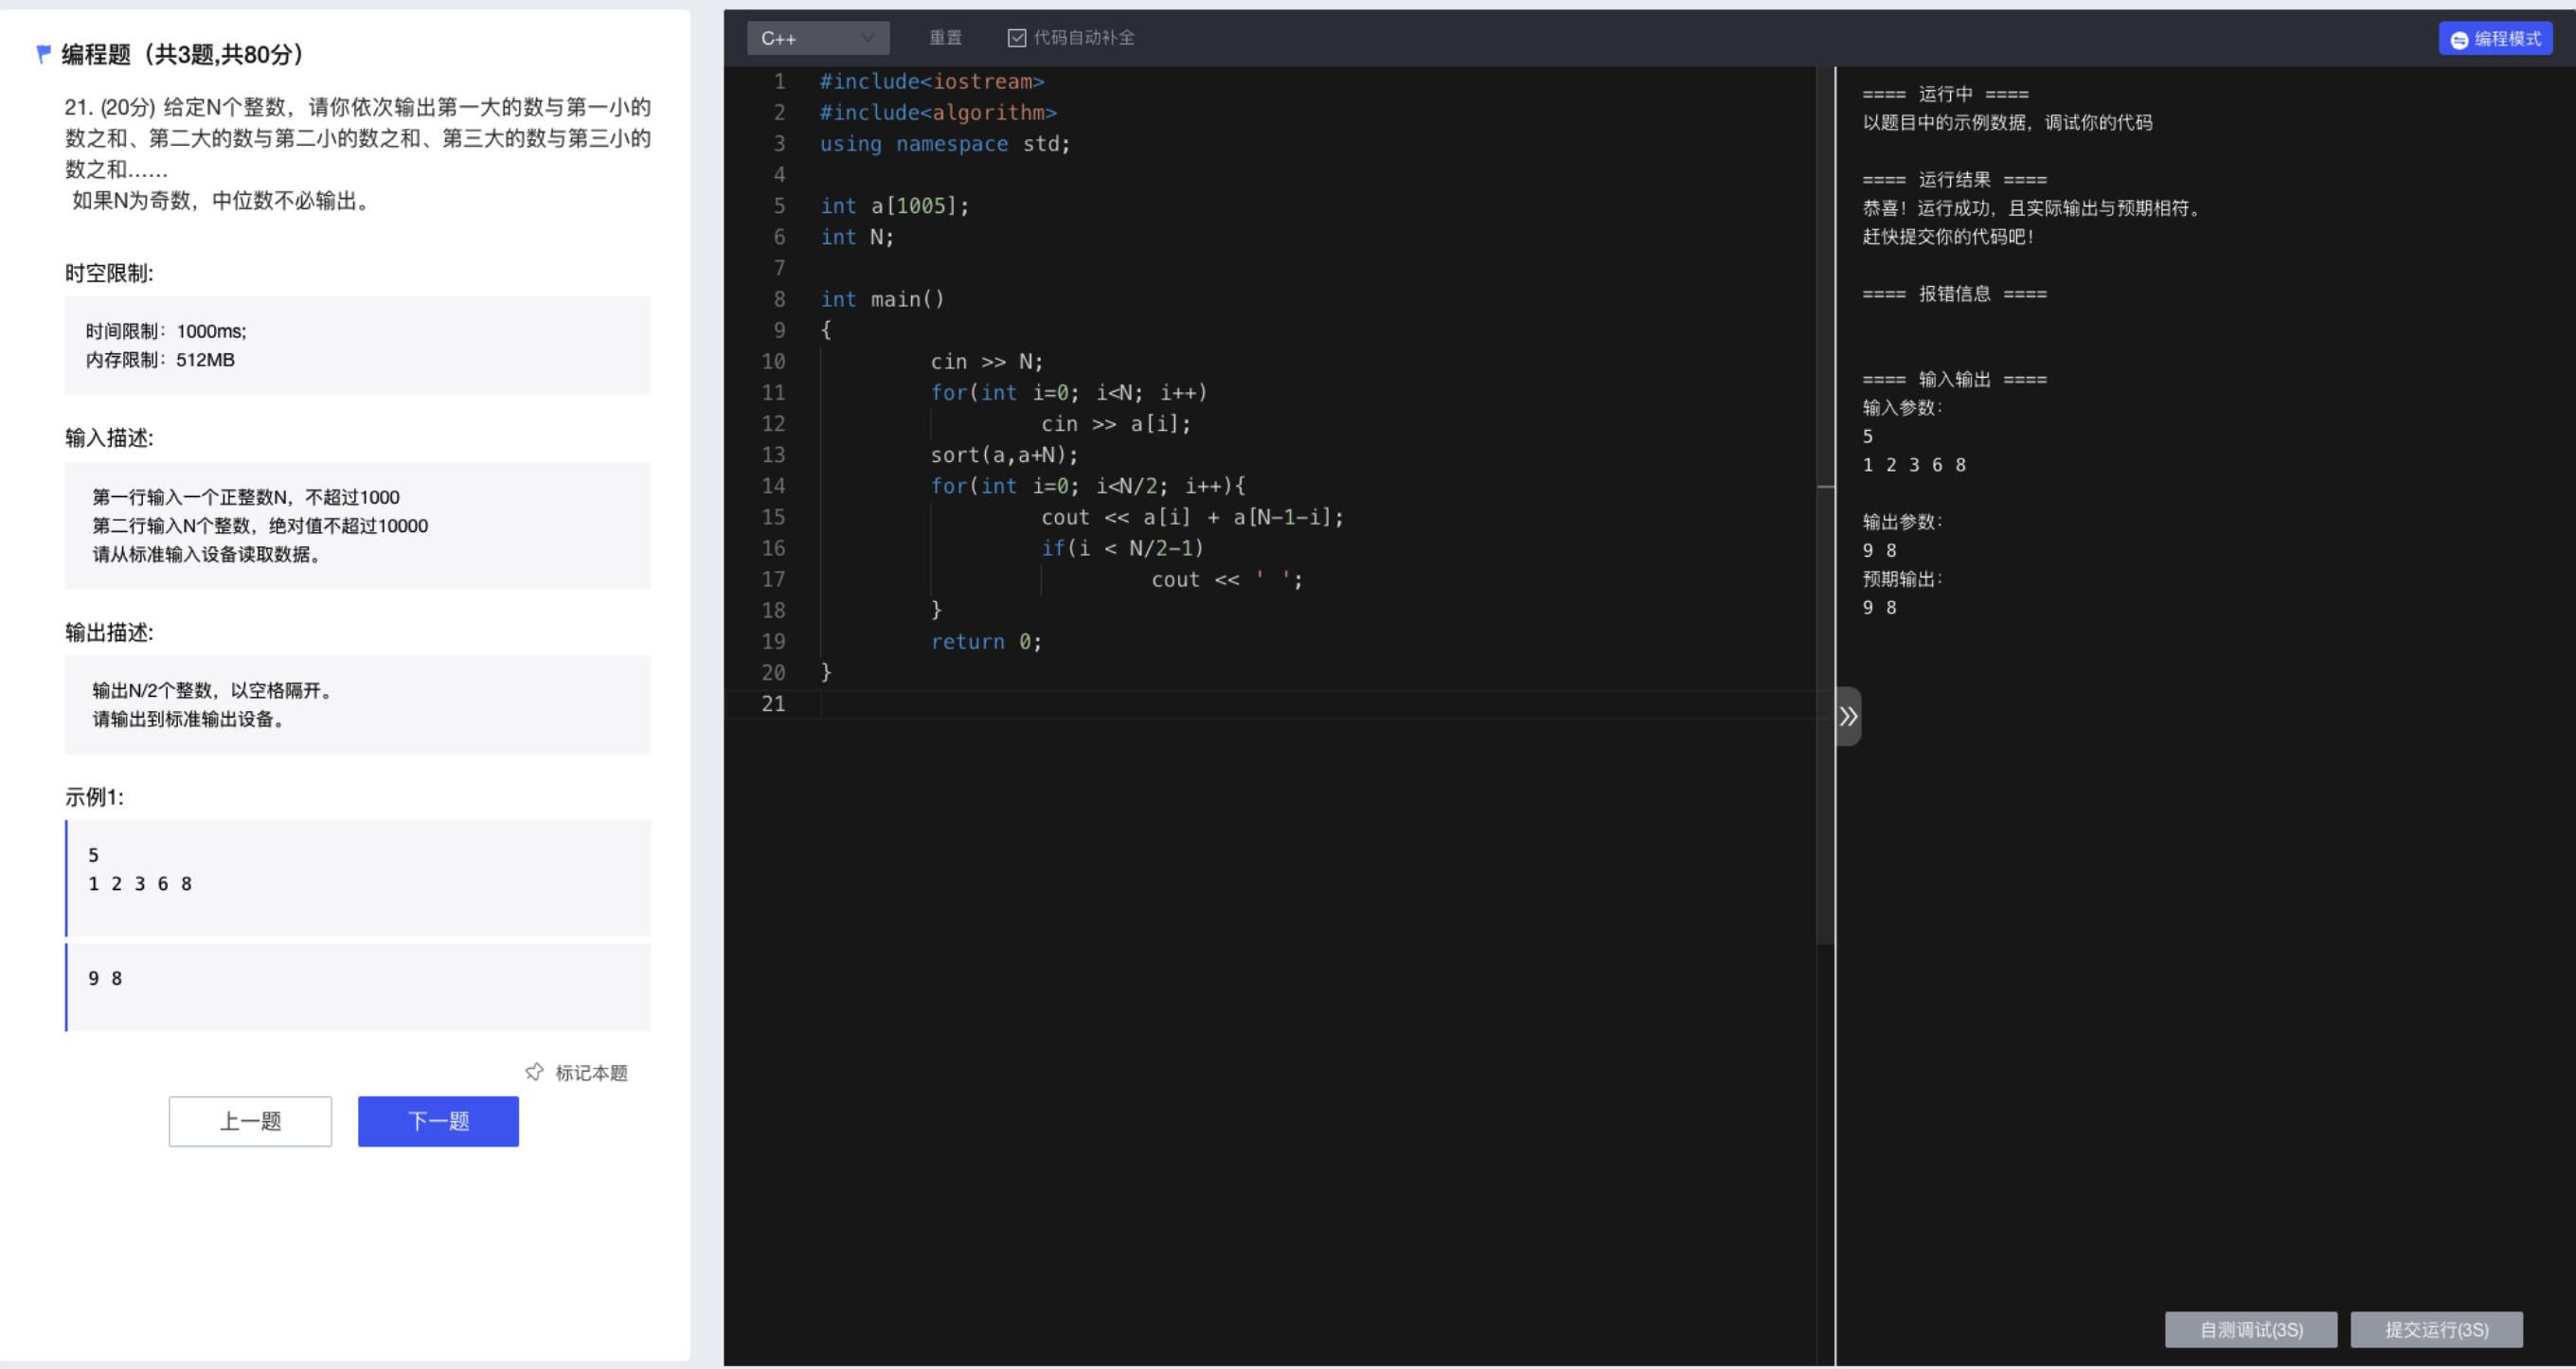
Task: Click the '#include<iostream>' line
Action: pyautogui.click(x=932, y=82)
